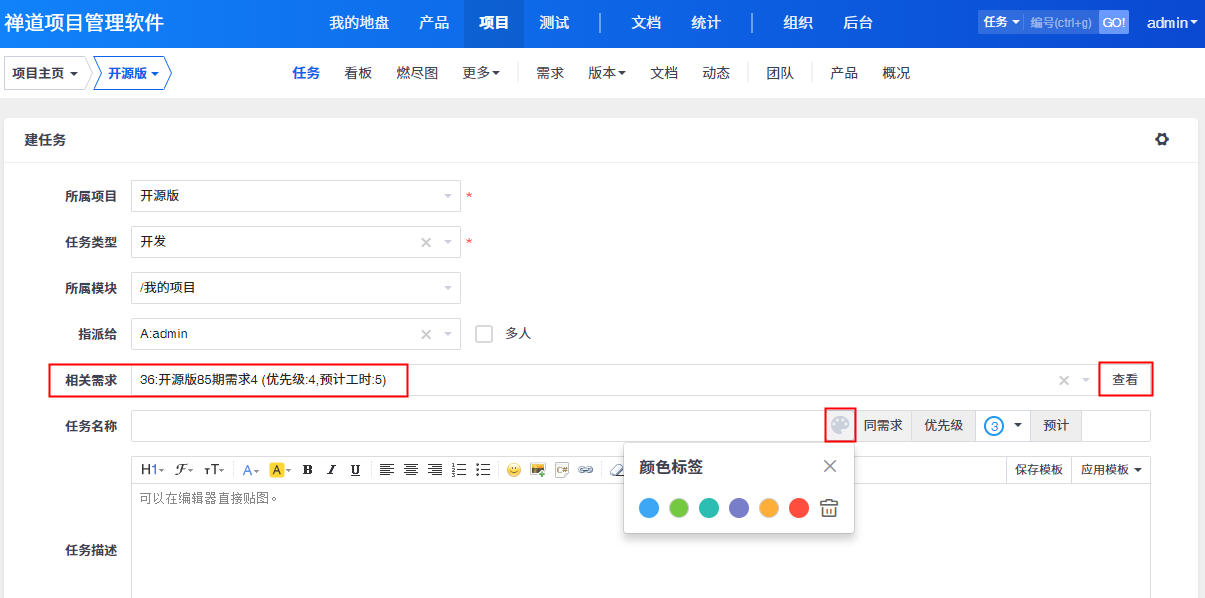The width and height of the screenshot is (1205, 598).
Task: Open the font family menu in editor
Action: coord(184,469)
